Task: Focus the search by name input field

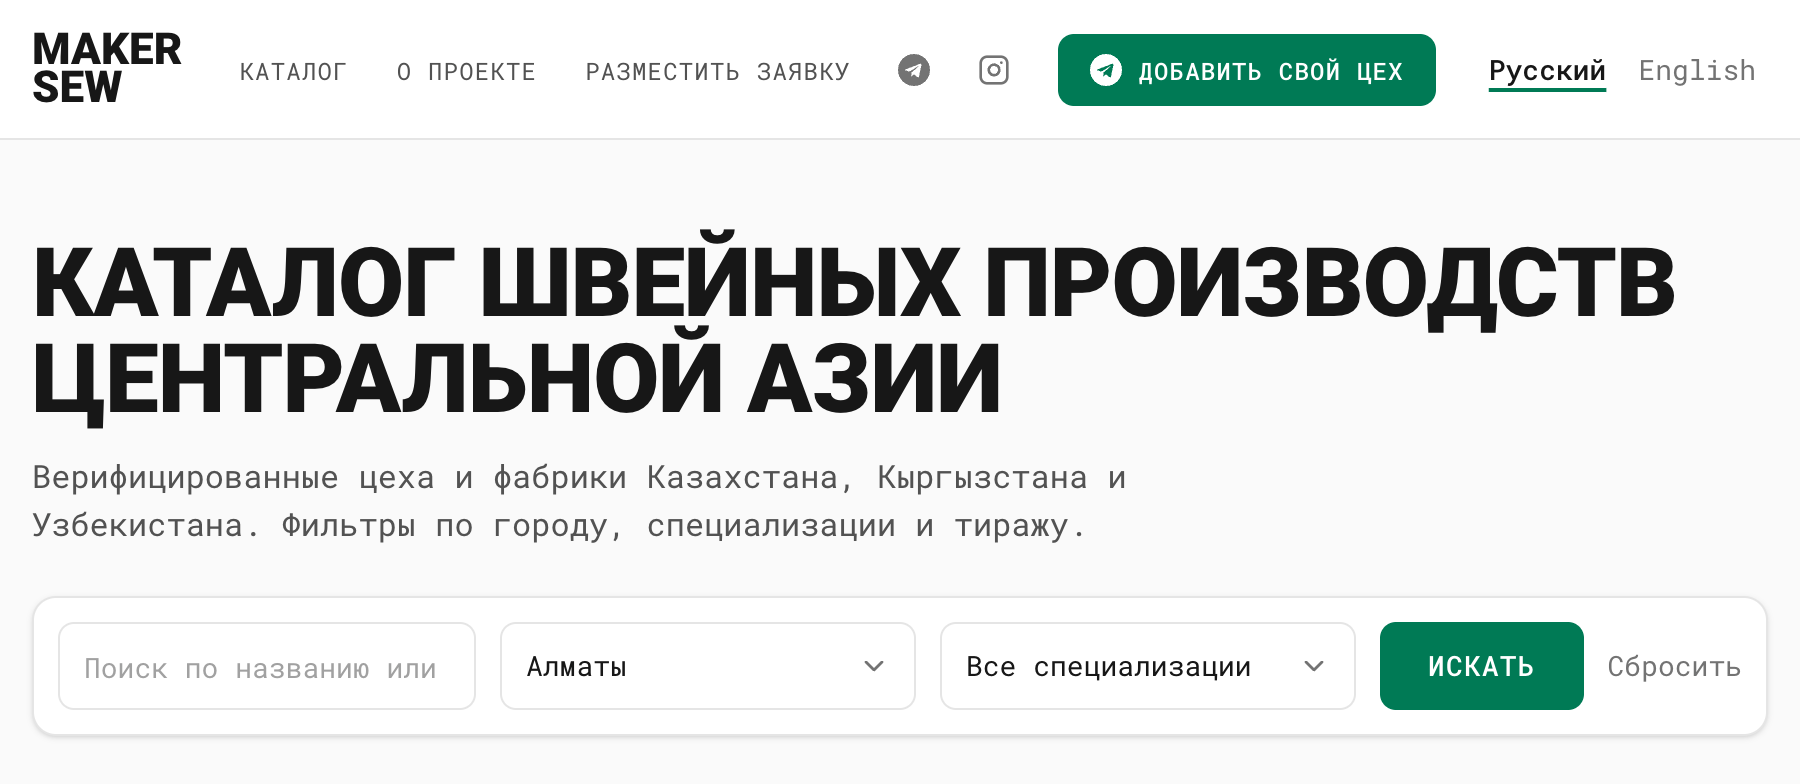Action: [x=267, y=666]
